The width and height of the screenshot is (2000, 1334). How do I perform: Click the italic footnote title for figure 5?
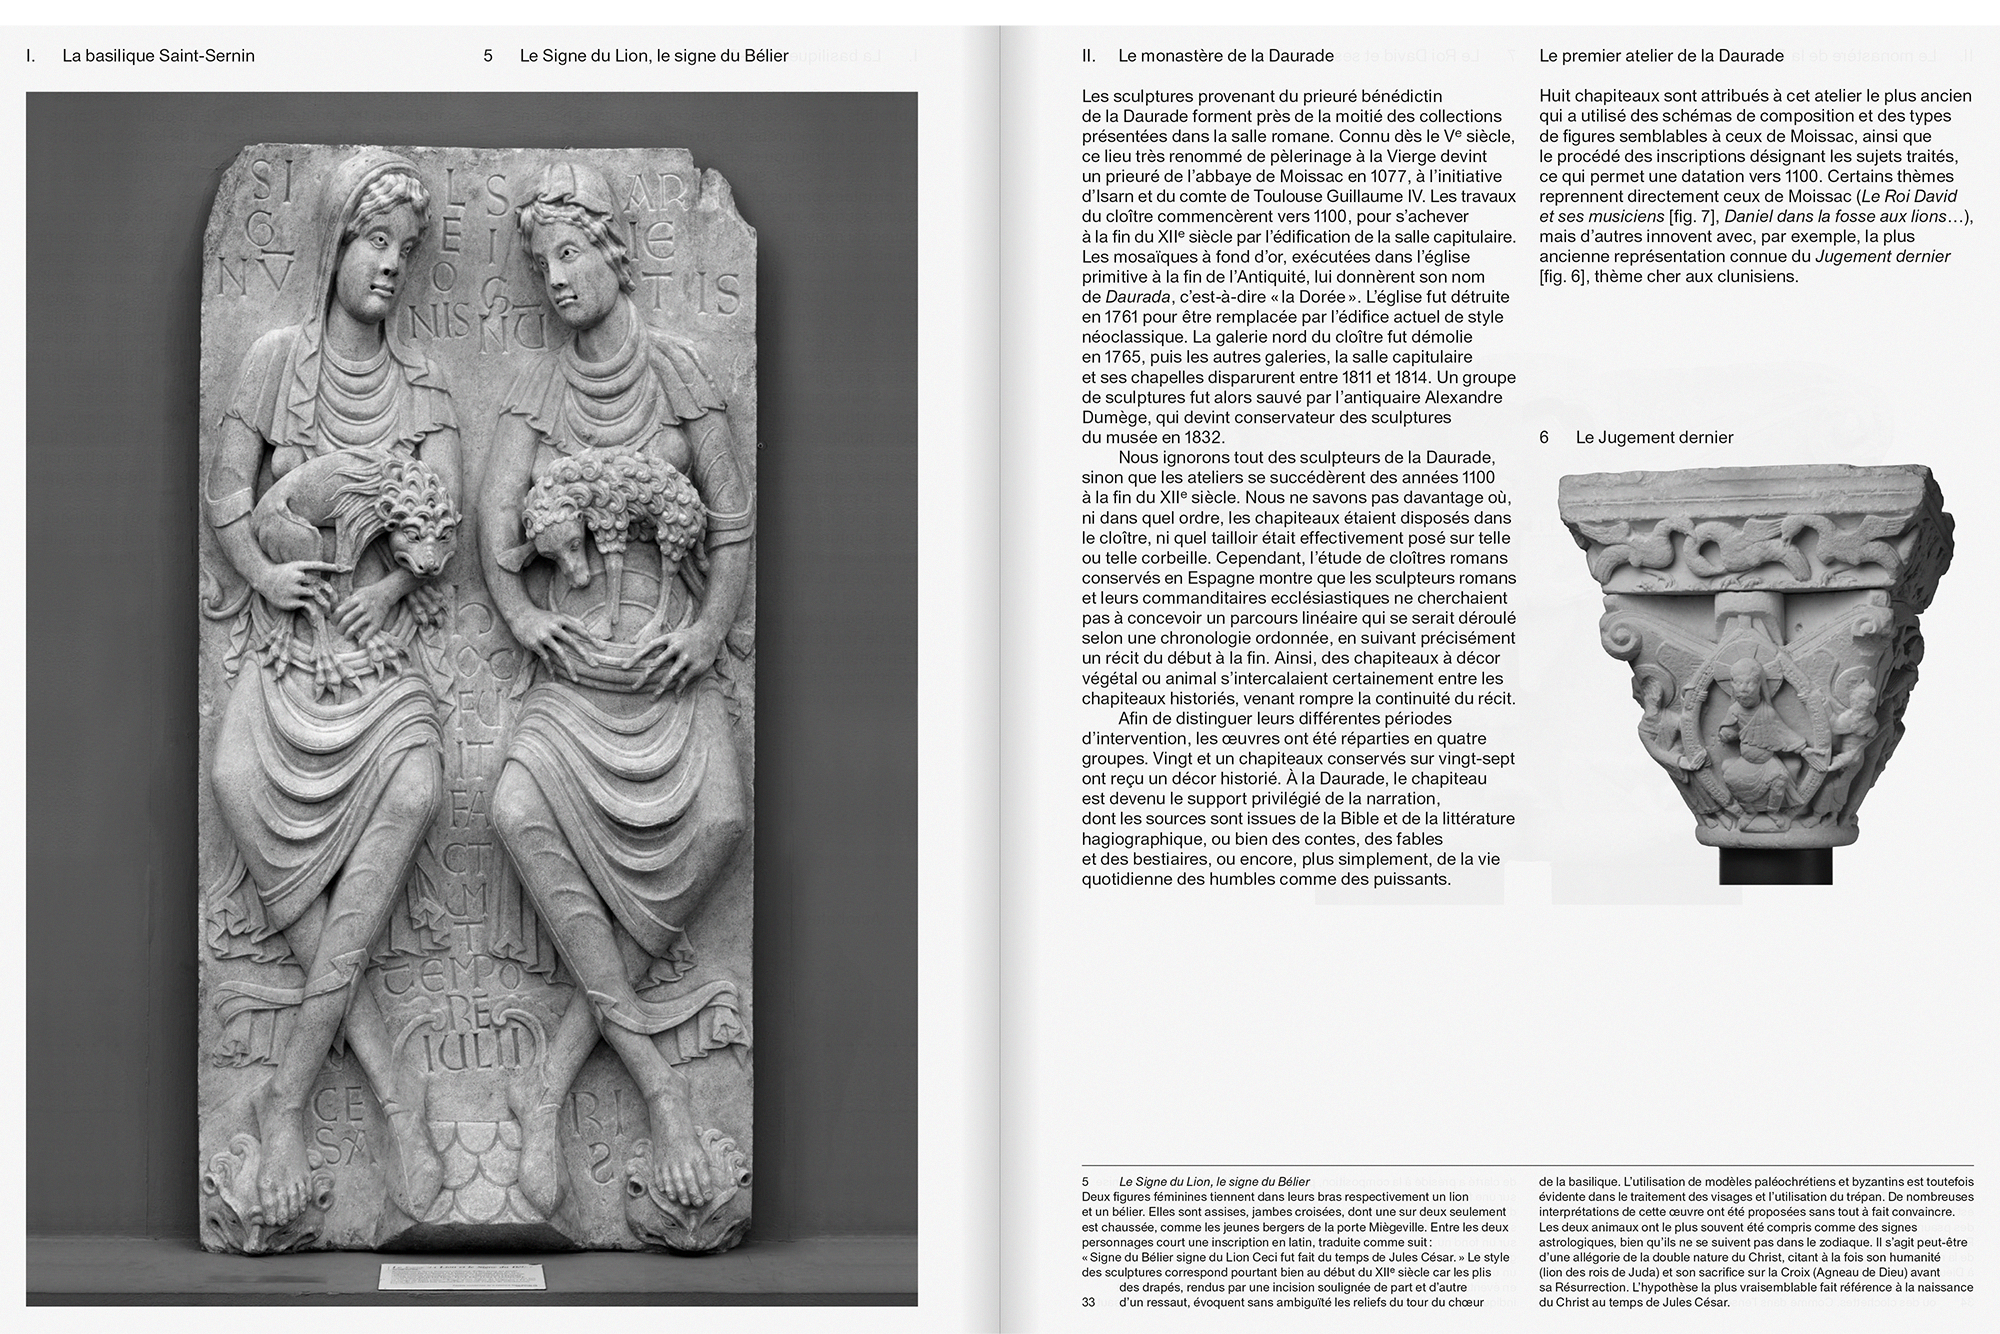(x=1214, y=1181)
